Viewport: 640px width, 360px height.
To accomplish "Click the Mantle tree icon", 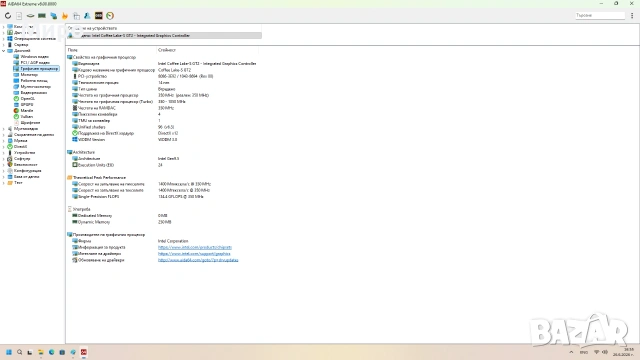I will point(16,111).
